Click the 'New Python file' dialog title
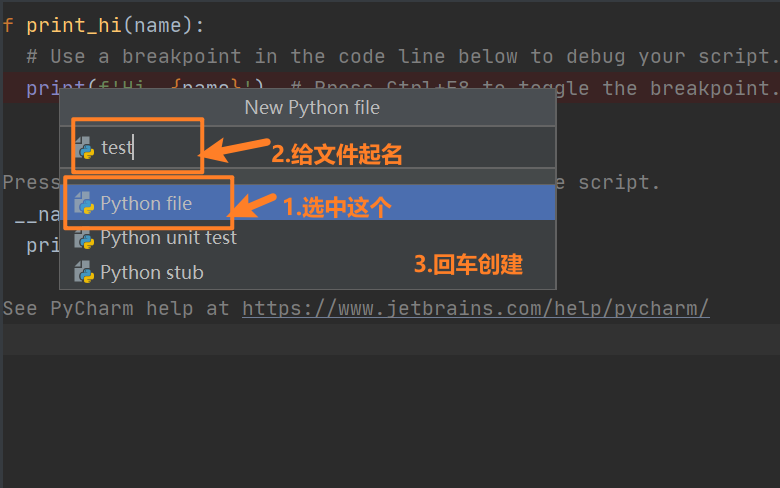The width and height of the screenshot is (780, 488). (312, 107)
